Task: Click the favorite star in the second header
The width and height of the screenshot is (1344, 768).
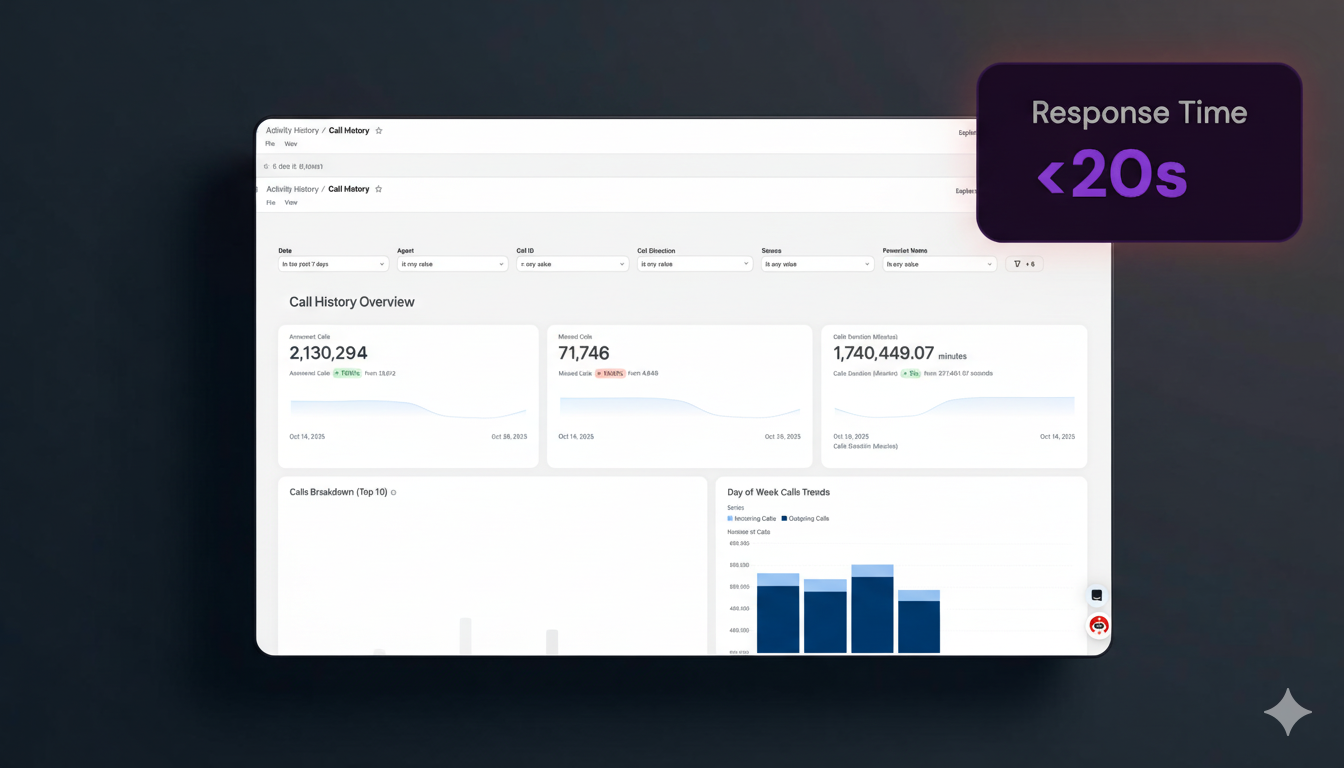Action: (x=379, y=189)
